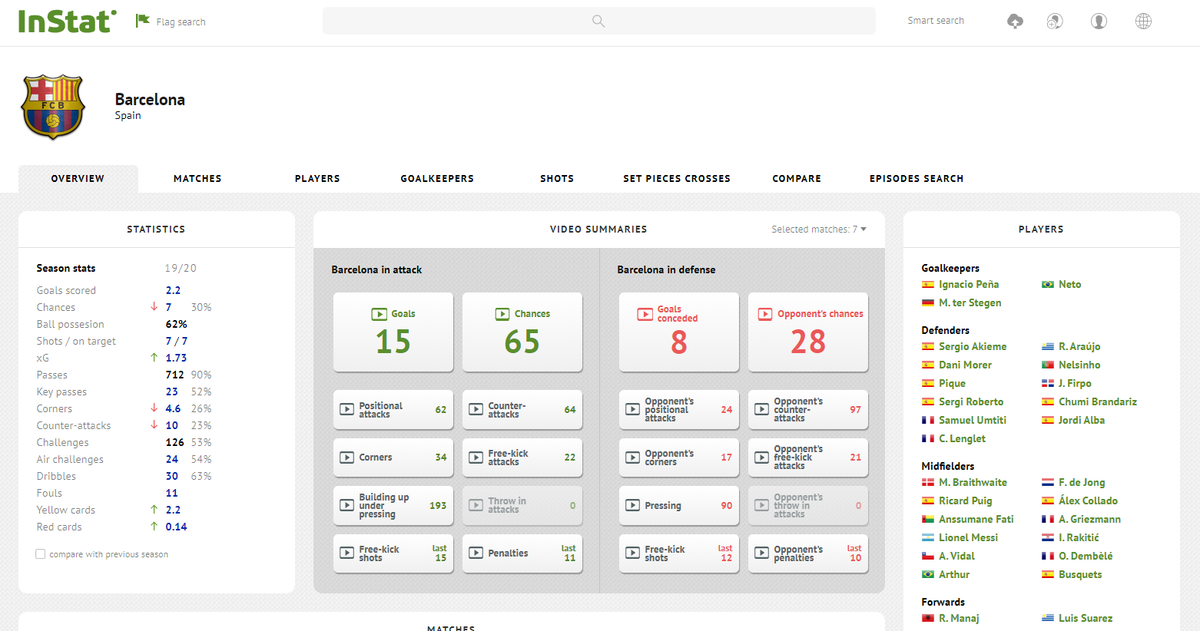This screenshot has height=631, width=1200.
Task: Open player Ignacio Peña
Action: point(969,285)
